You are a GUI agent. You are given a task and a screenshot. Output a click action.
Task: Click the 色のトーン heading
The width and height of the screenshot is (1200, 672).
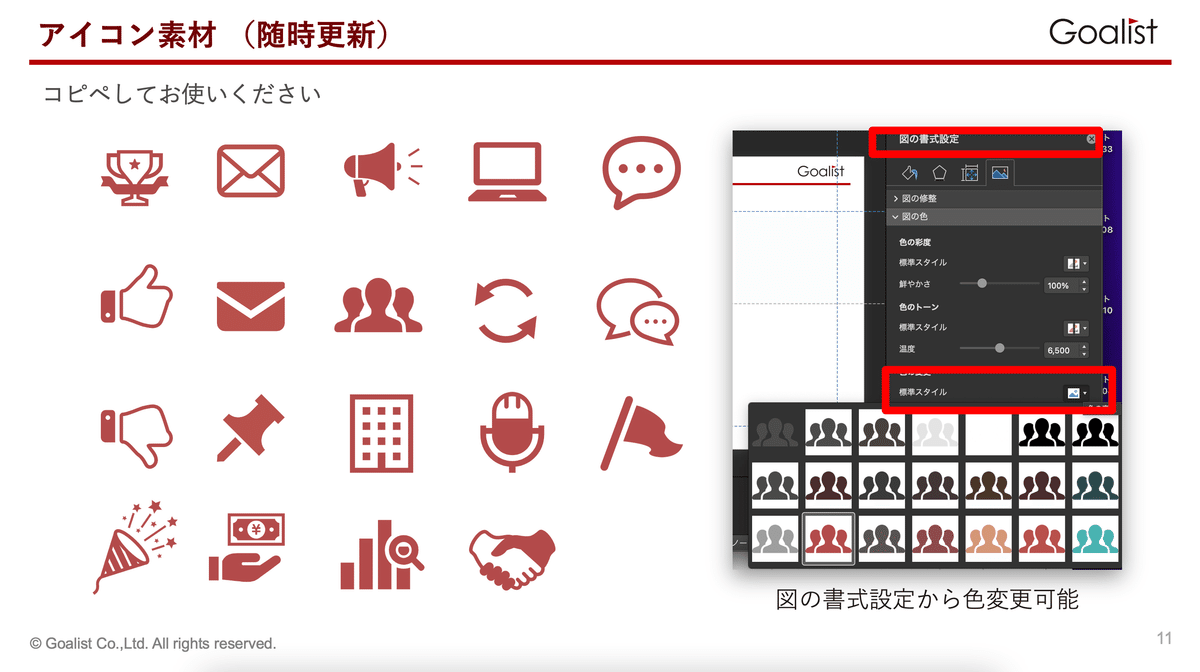tap(918, 307)
